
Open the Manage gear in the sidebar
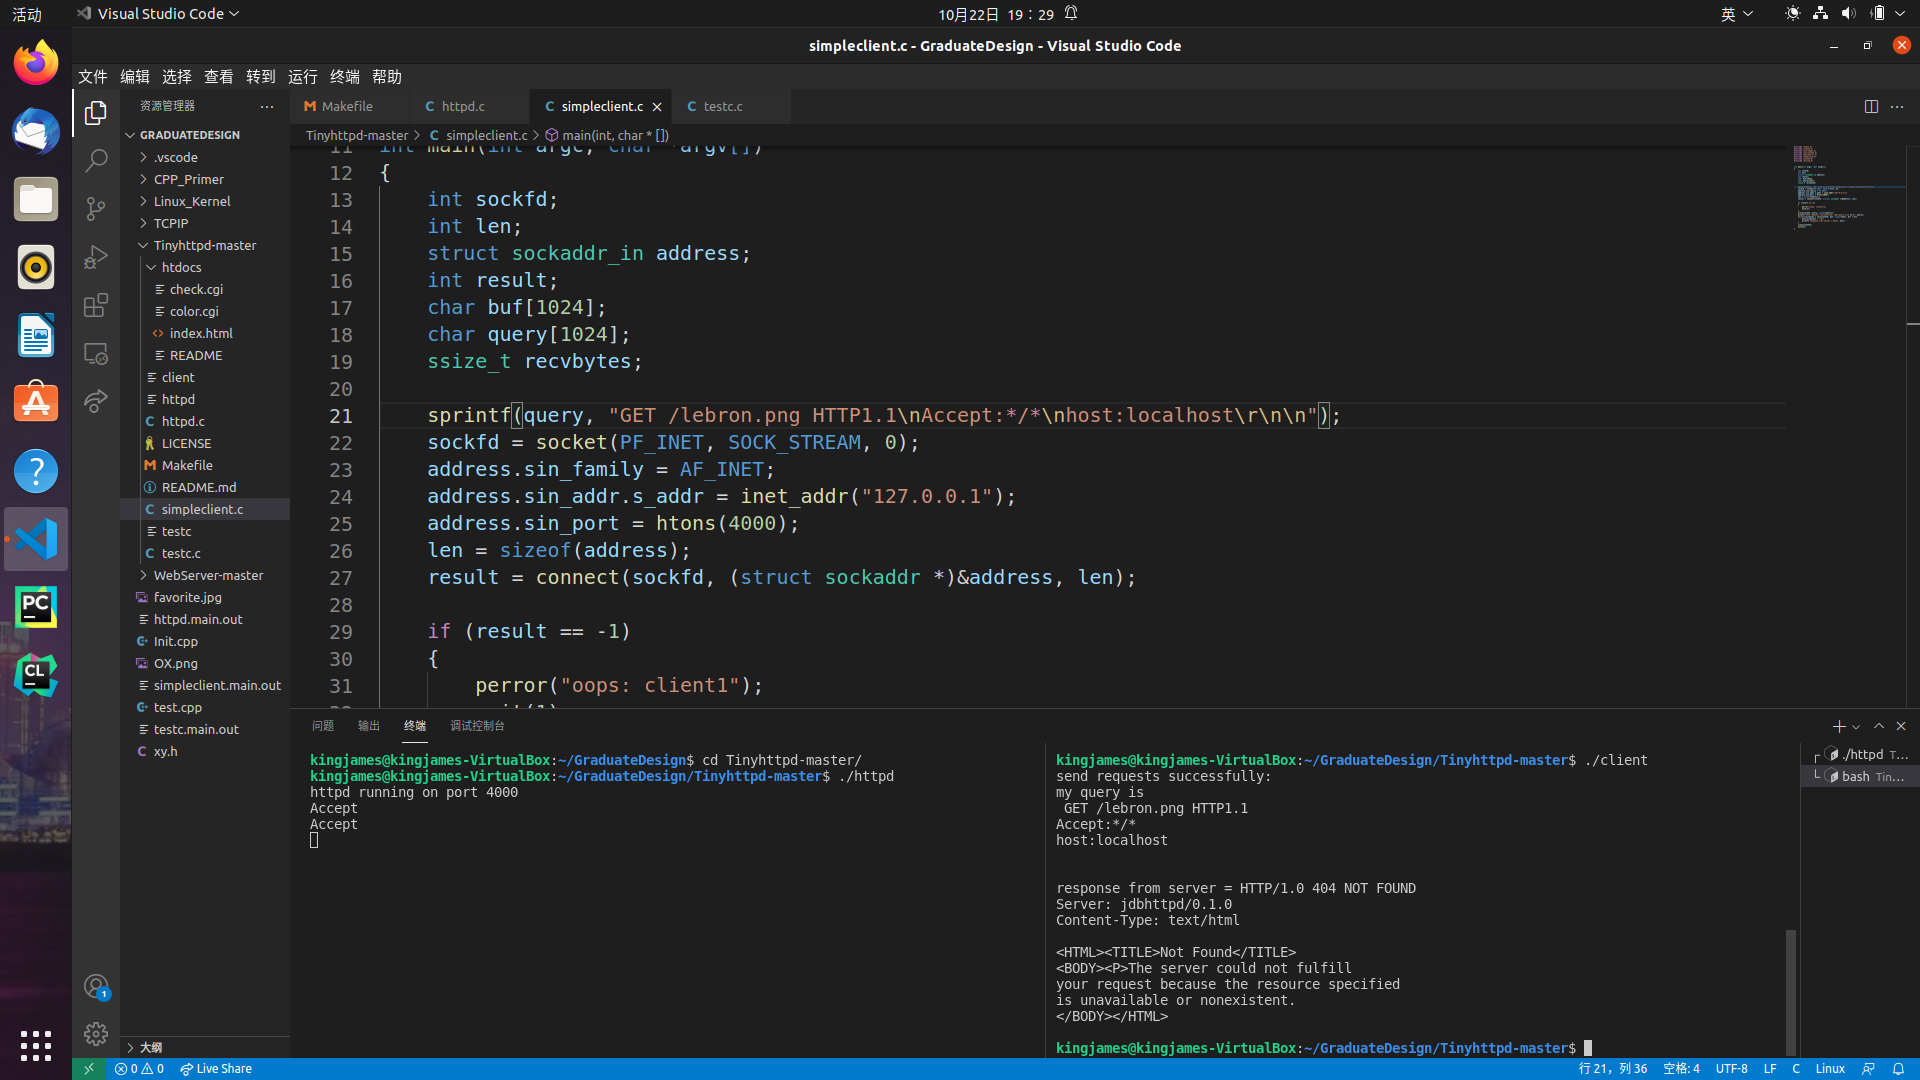coord(95,1034)
